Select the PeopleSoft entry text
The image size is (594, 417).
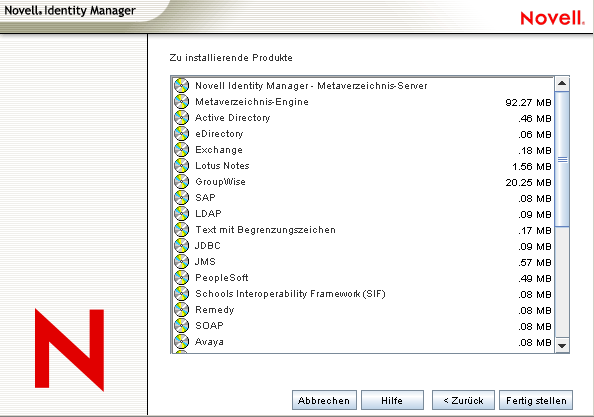222,278
